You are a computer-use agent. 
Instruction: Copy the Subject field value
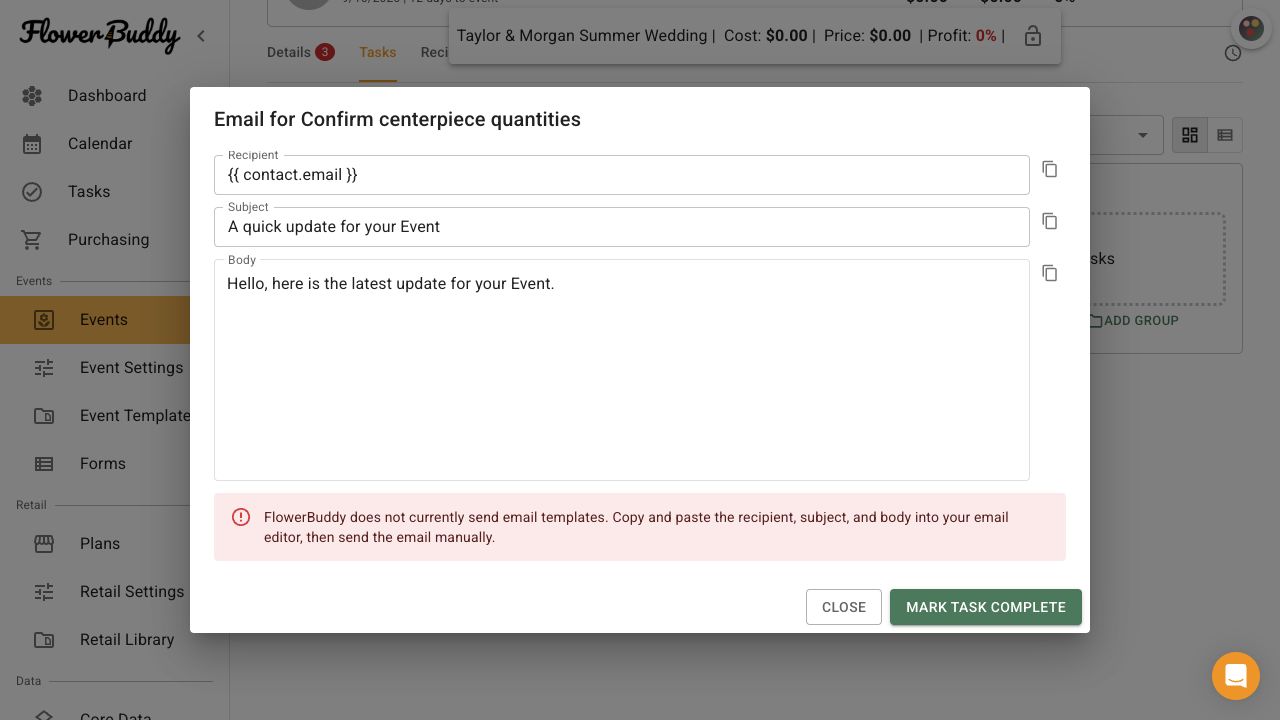pyautogui.click(x=1050, y=221)
